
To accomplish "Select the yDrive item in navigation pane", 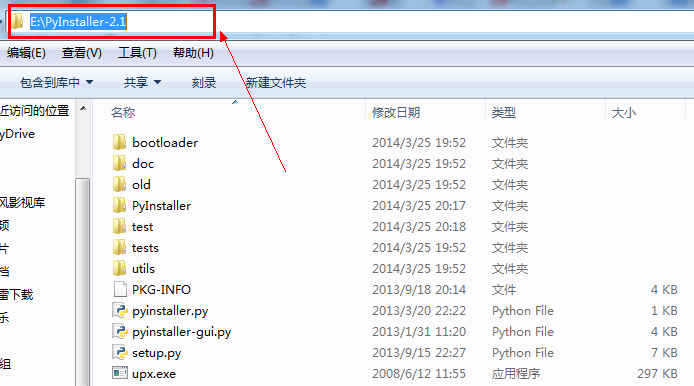I will click(x=17, y=134).
